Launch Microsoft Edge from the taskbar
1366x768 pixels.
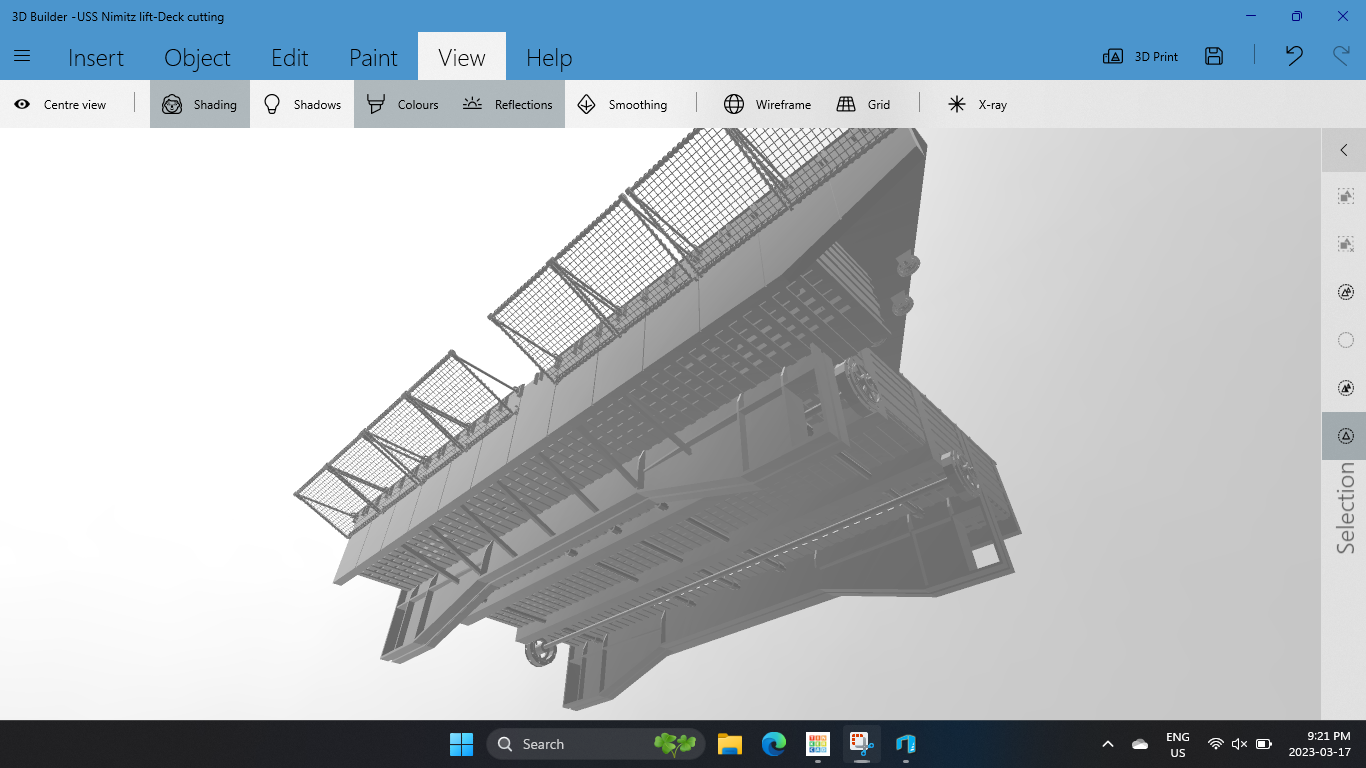[x=773, y=744]
